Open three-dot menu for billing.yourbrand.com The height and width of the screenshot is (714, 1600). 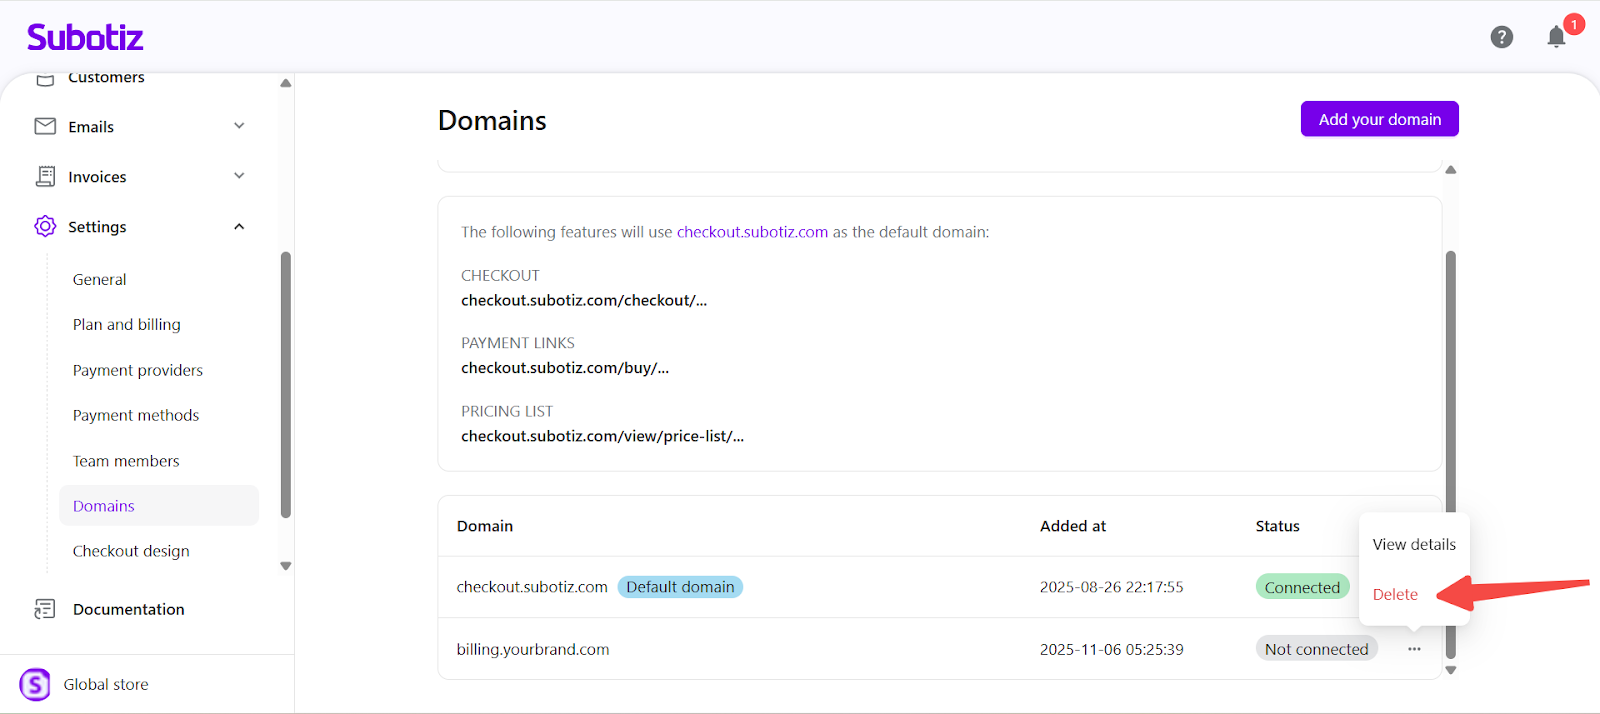1414,649
